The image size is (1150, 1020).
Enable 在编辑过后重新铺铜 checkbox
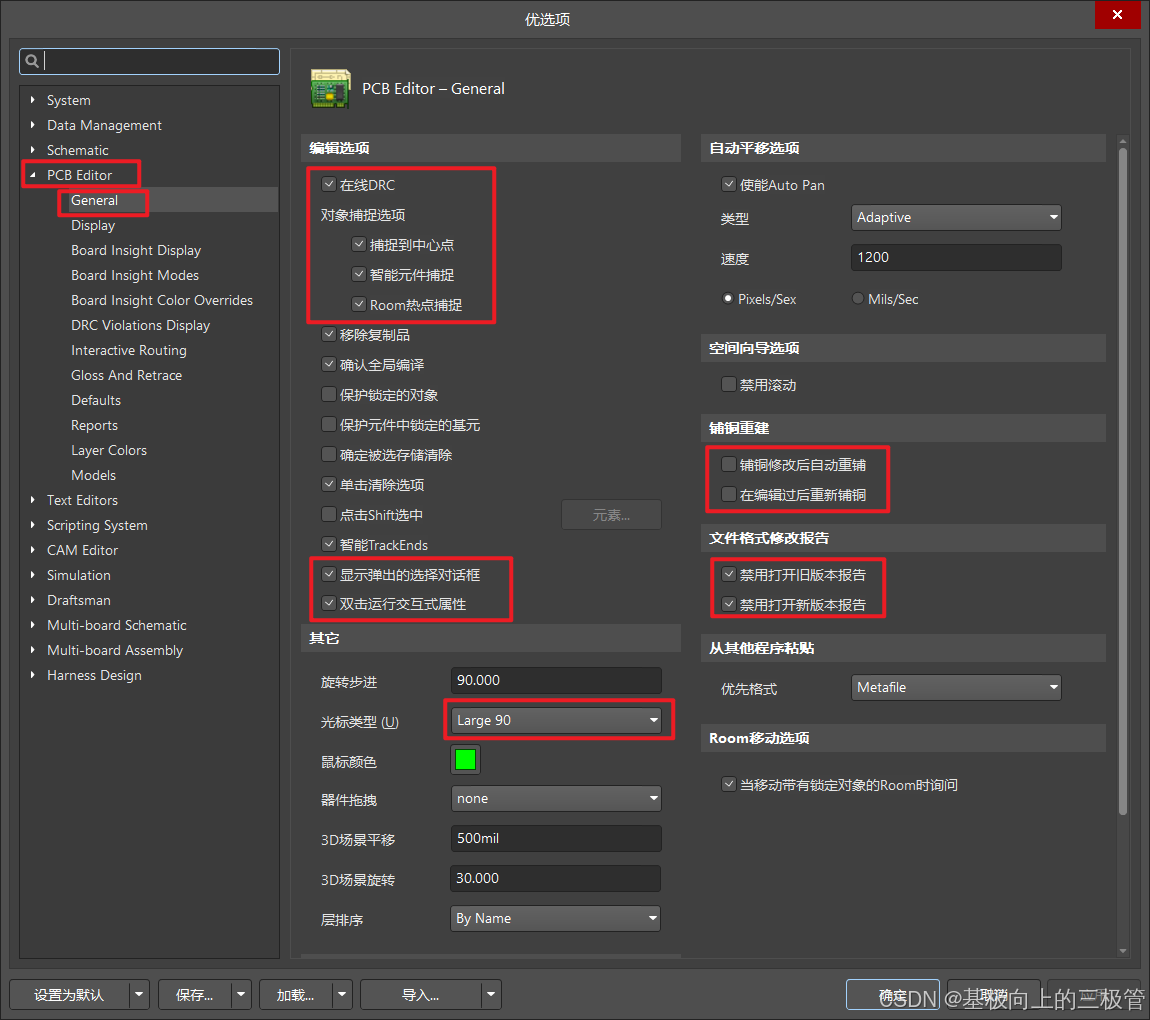click(728, 494)
